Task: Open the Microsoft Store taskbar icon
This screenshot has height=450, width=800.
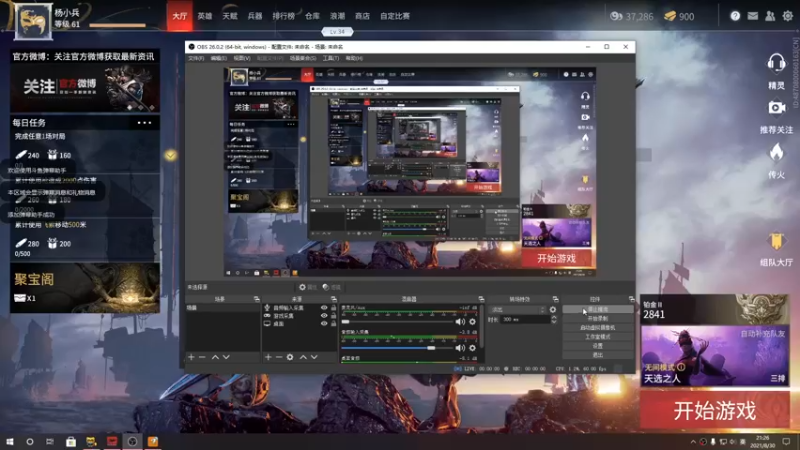Action: point(71,441)
